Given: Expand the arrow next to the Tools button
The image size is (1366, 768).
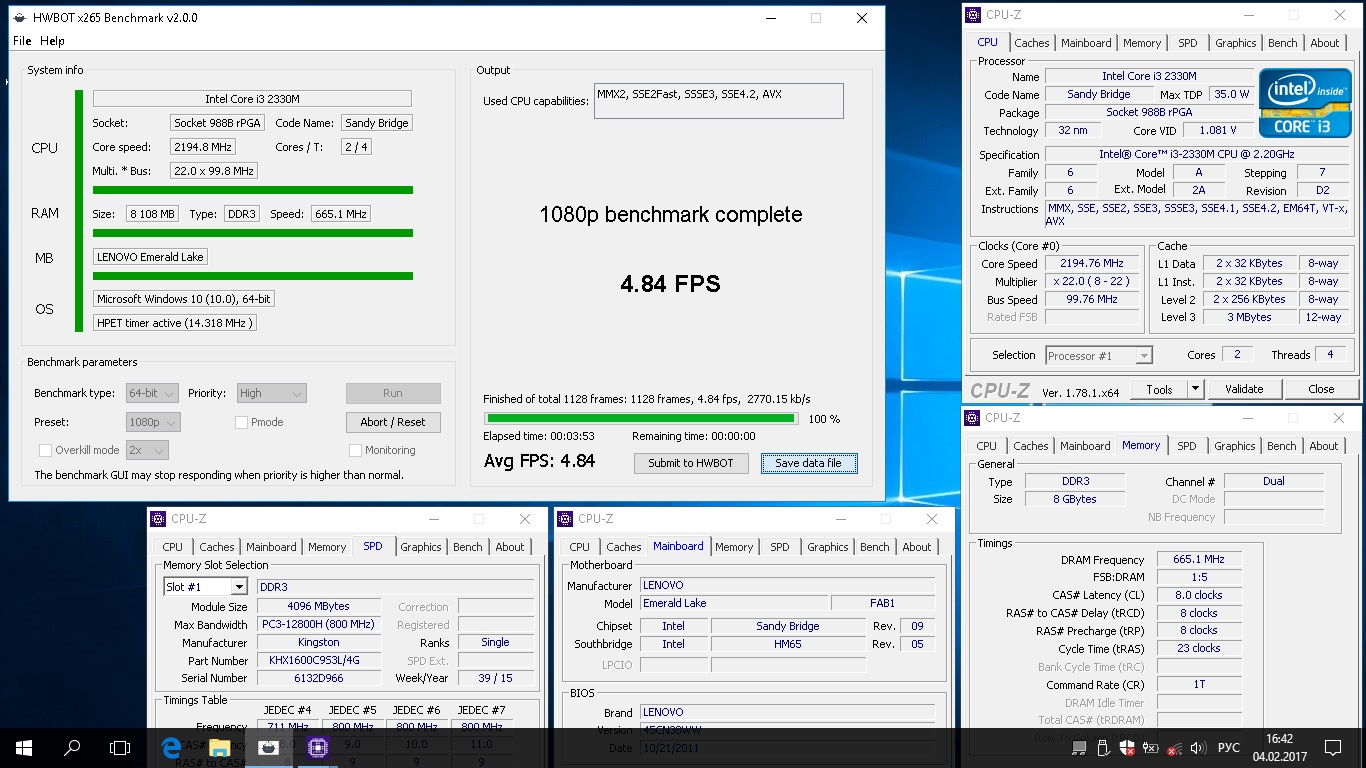Looking at the screenshot, I should (x=1195, y=389).
